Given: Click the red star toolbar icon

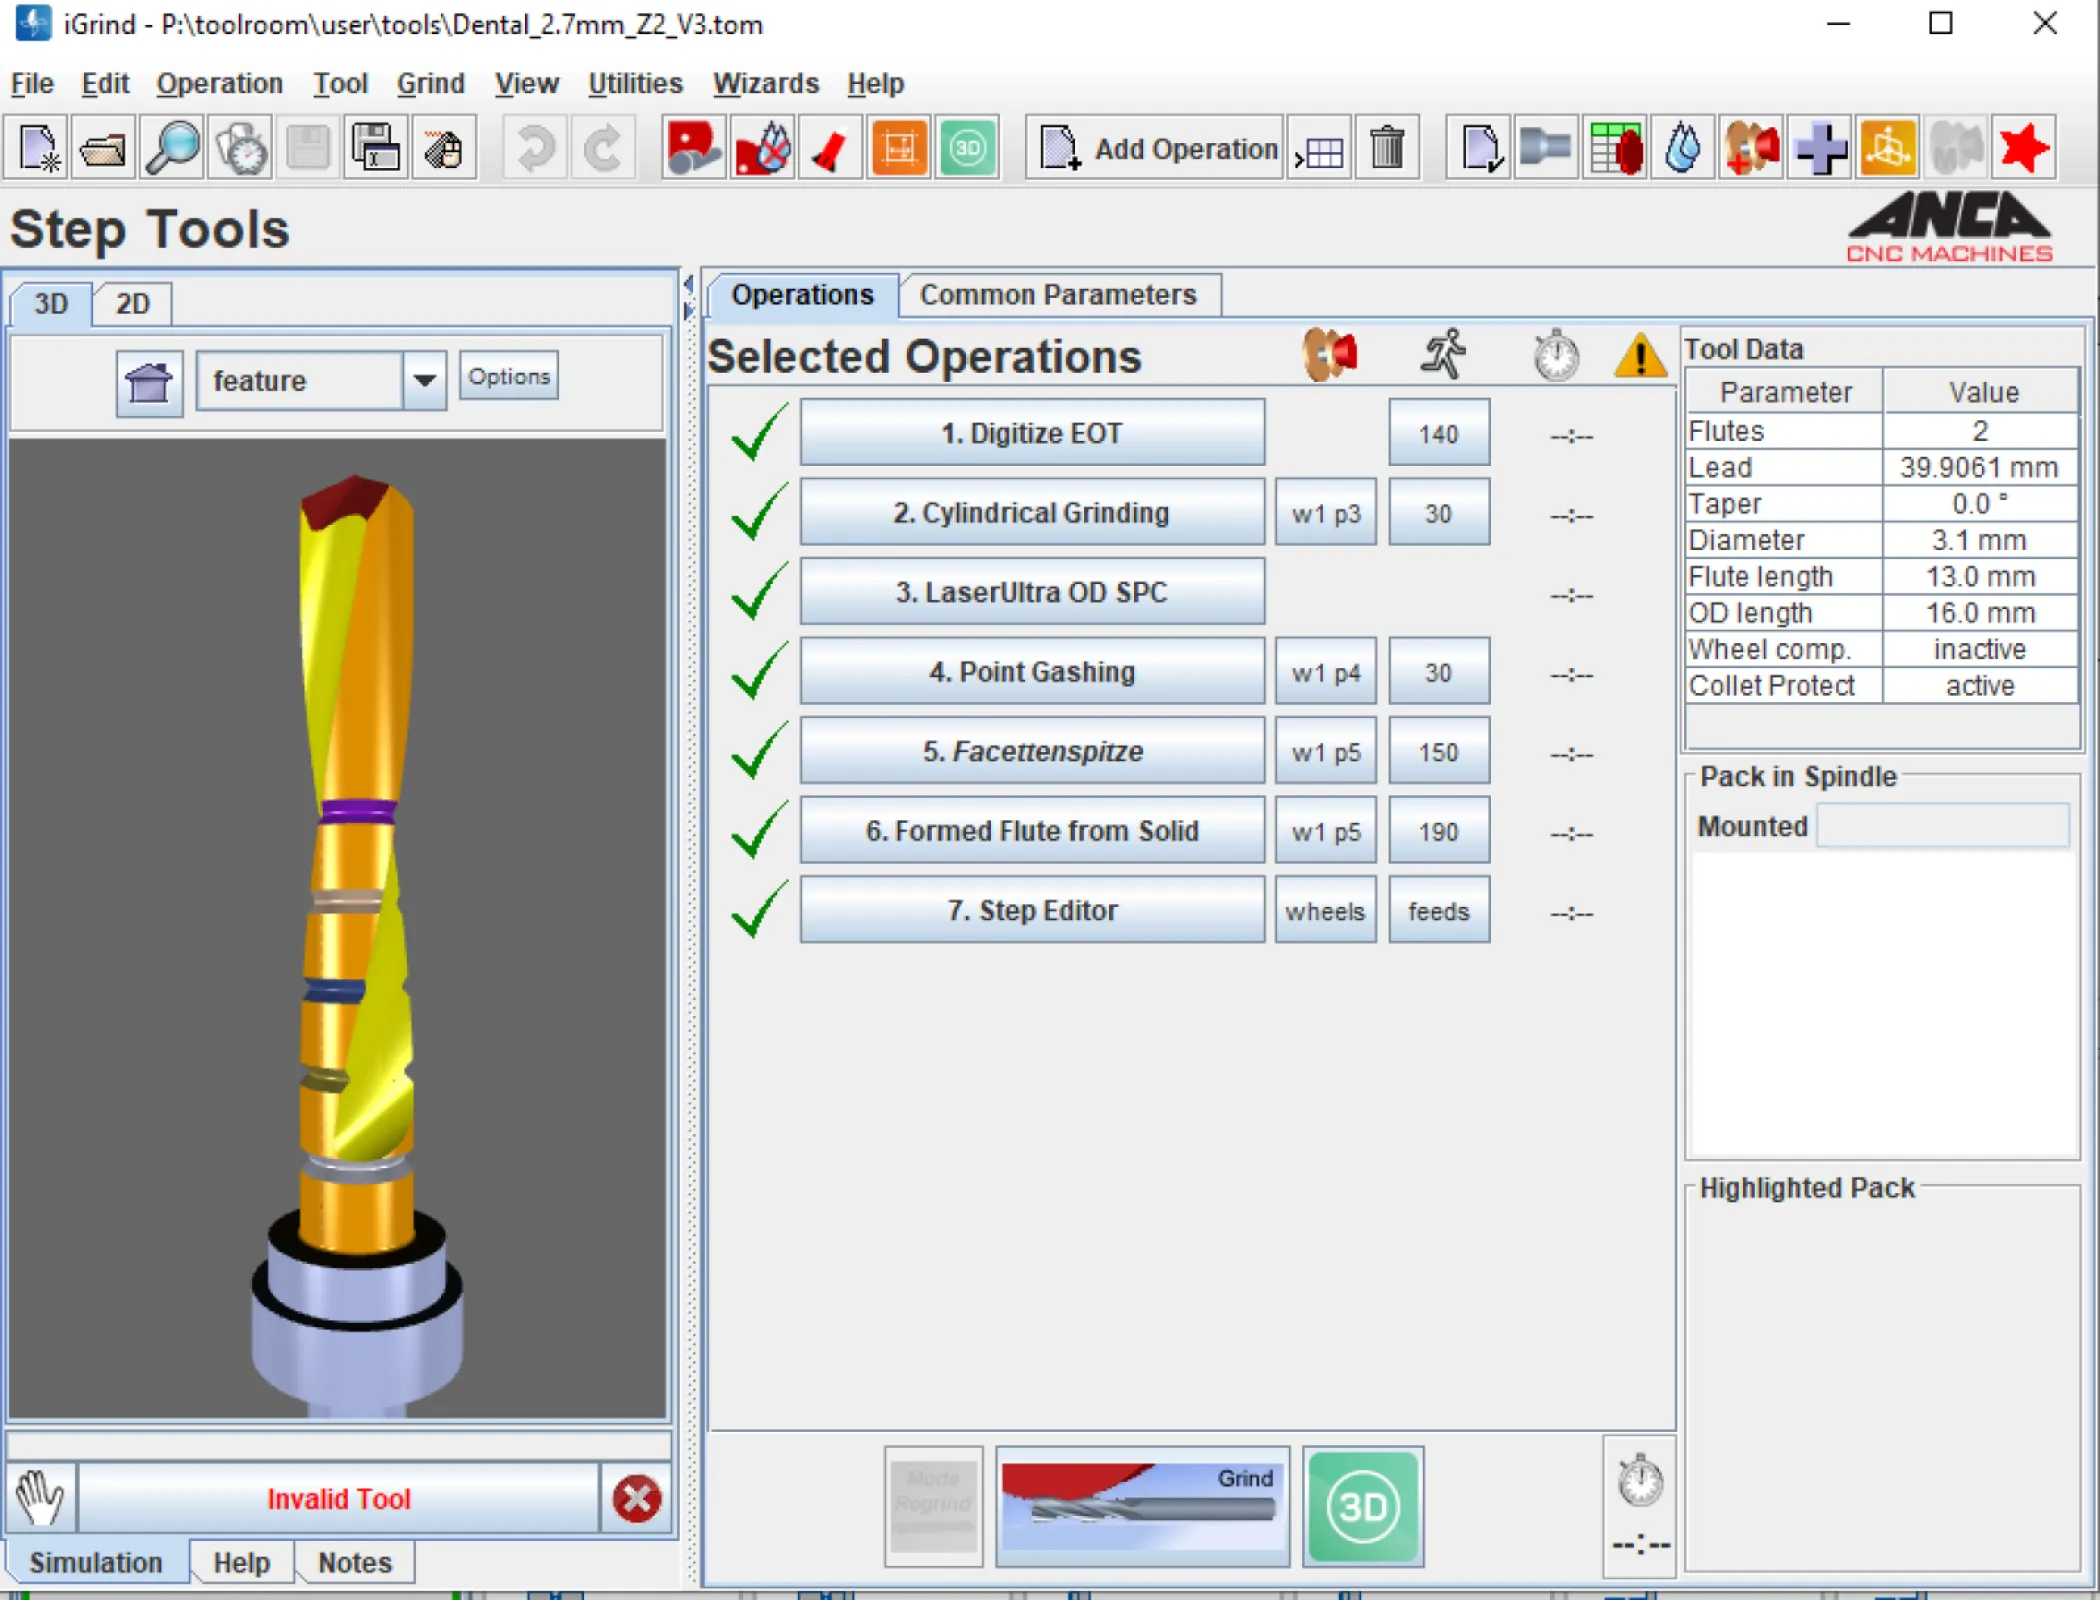Looking at the screenshot, I should click(2024, 149).
